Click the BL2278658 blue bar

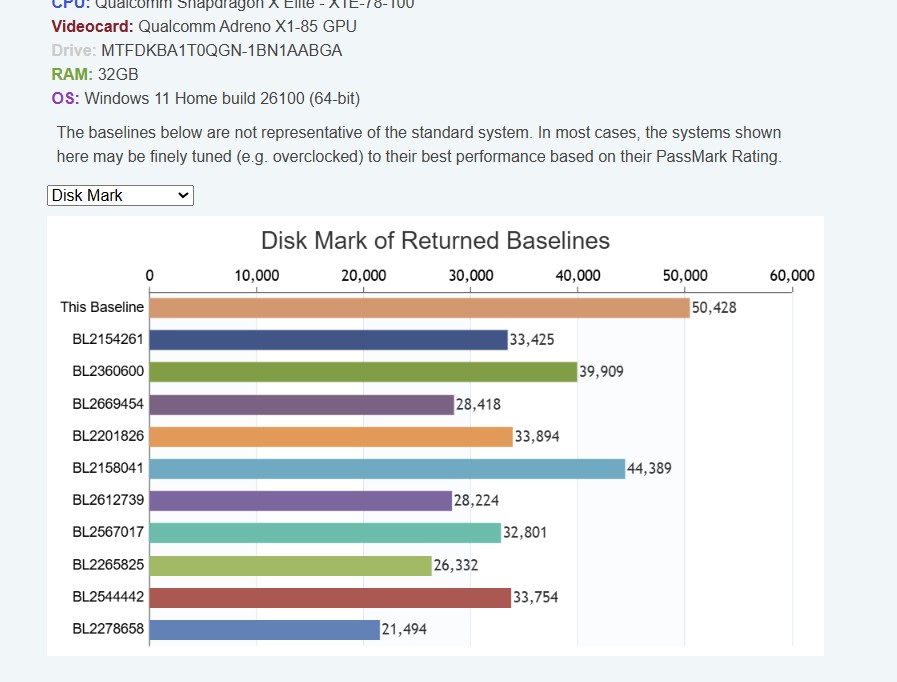click(264, 630)
